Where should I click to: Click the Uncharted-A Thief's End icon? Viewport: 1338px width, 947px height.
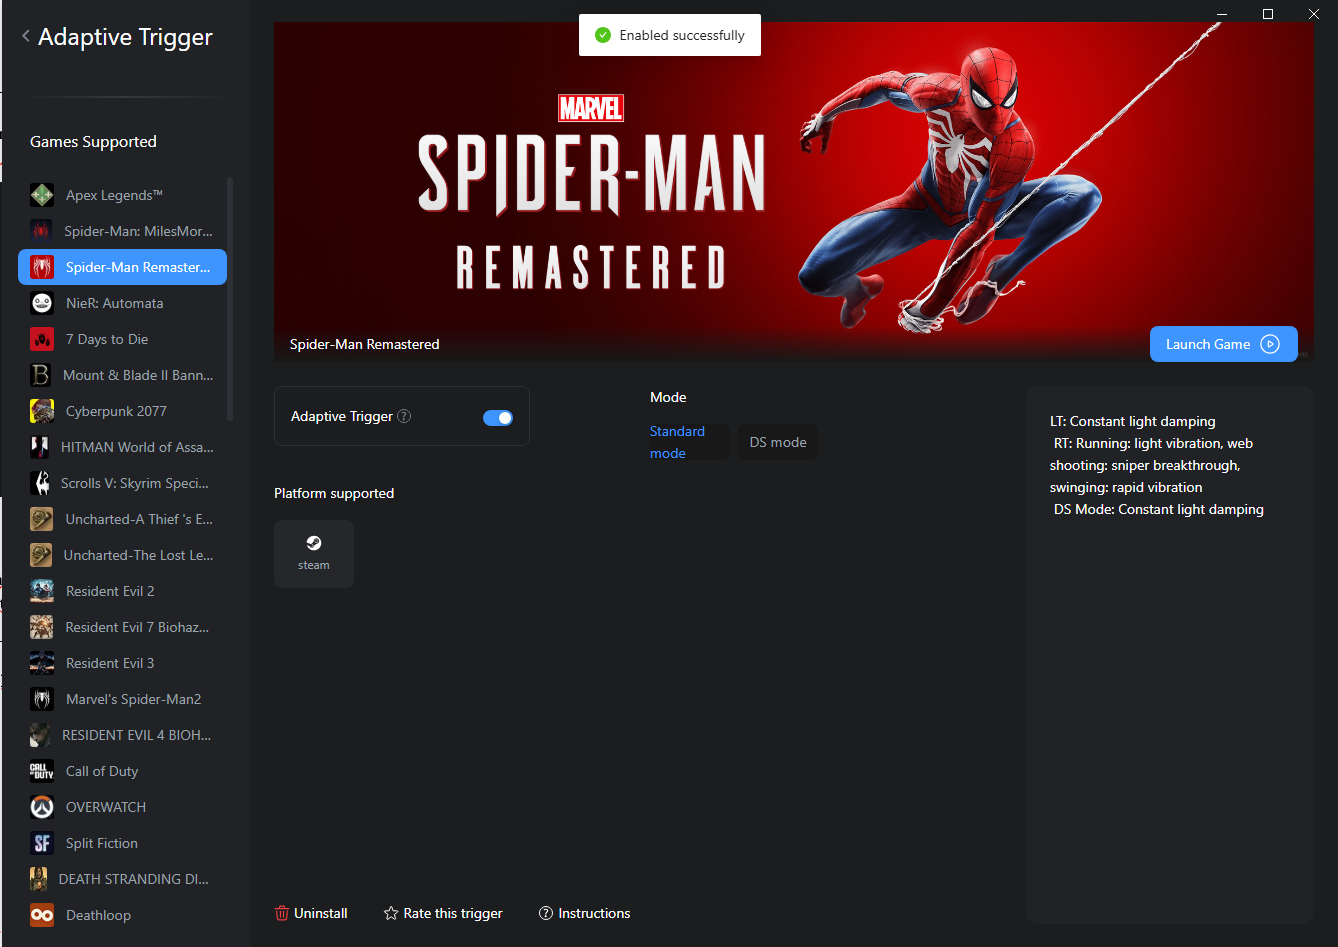(42, 519)
